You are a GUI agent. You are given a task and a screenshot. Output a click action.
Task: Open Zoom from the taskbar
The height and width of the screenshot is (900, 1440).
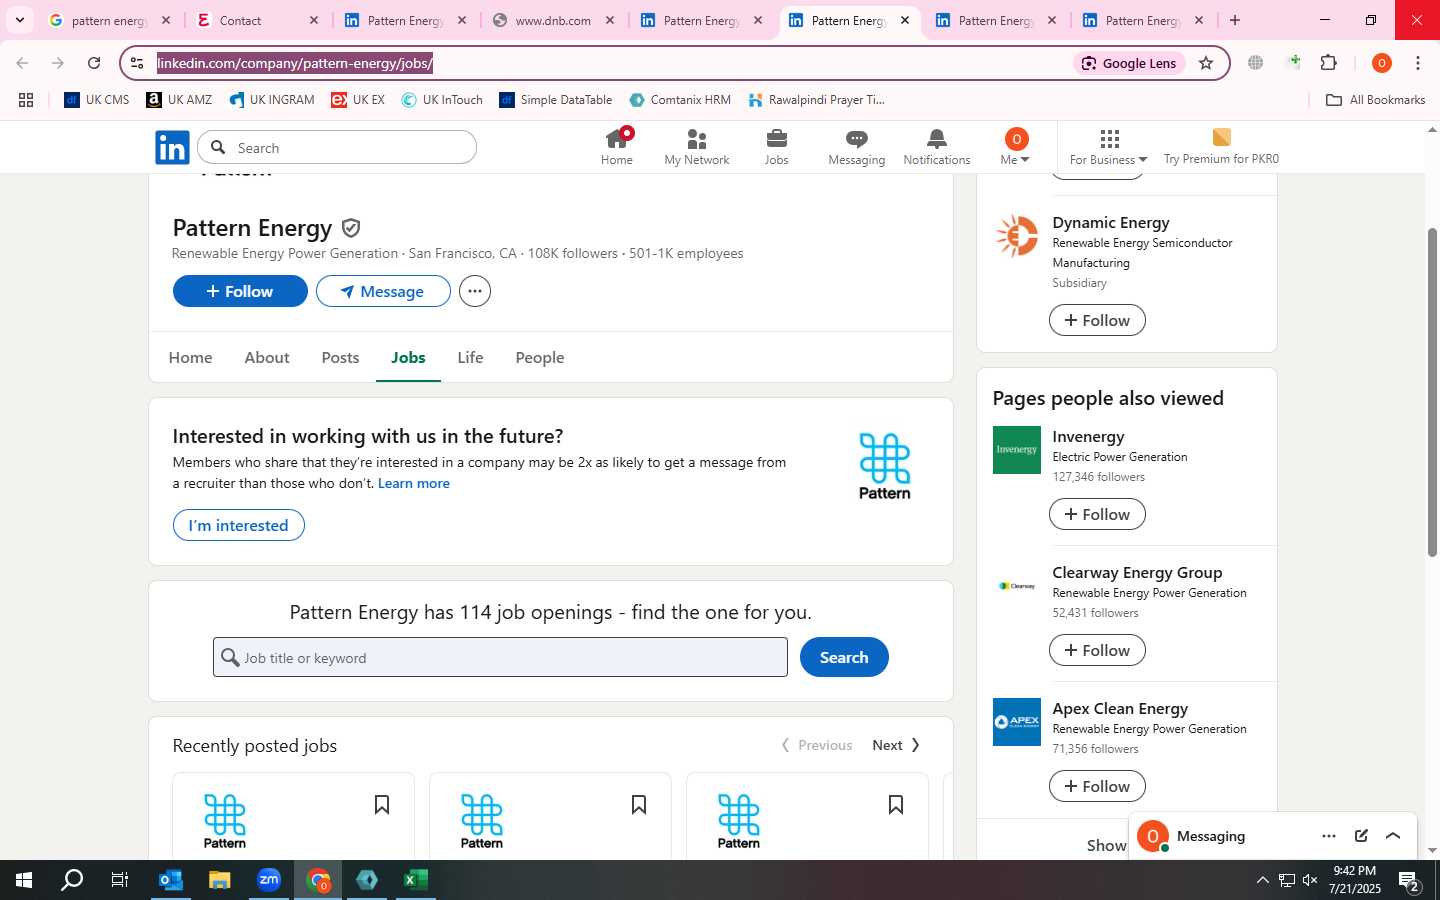(269, 880)
